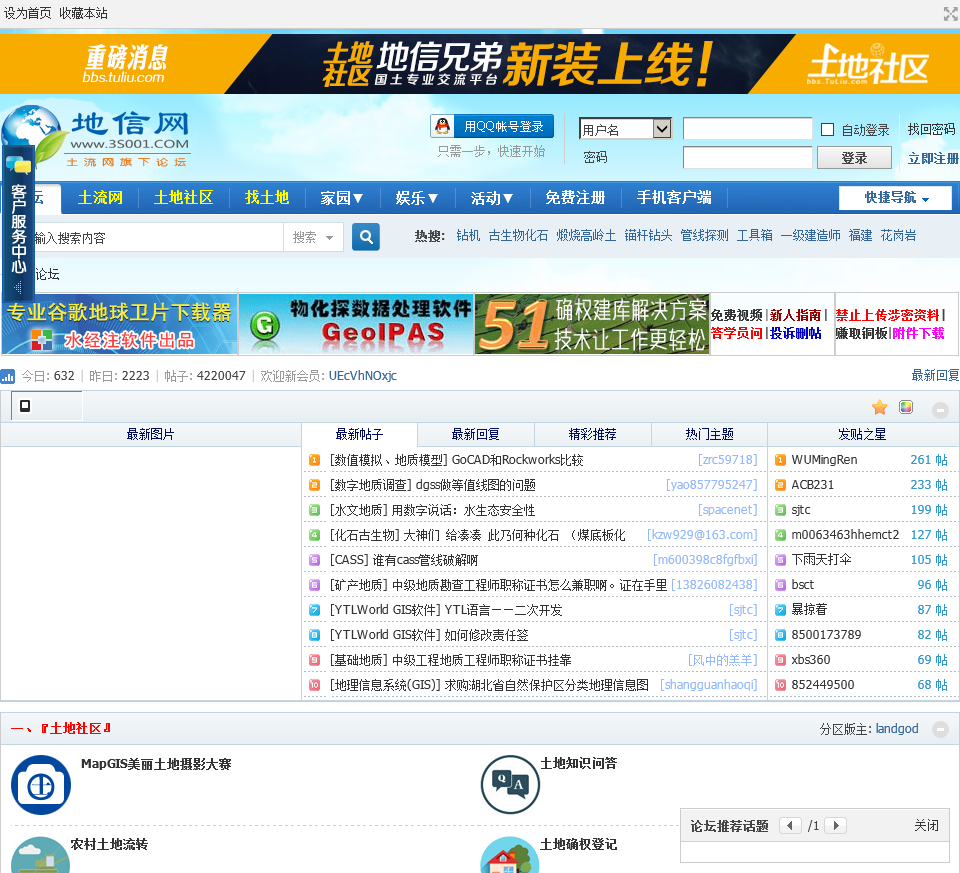The image size is (960, 873).
Task: Switch to the 热门主题 tab
Action: pos(709,435)
